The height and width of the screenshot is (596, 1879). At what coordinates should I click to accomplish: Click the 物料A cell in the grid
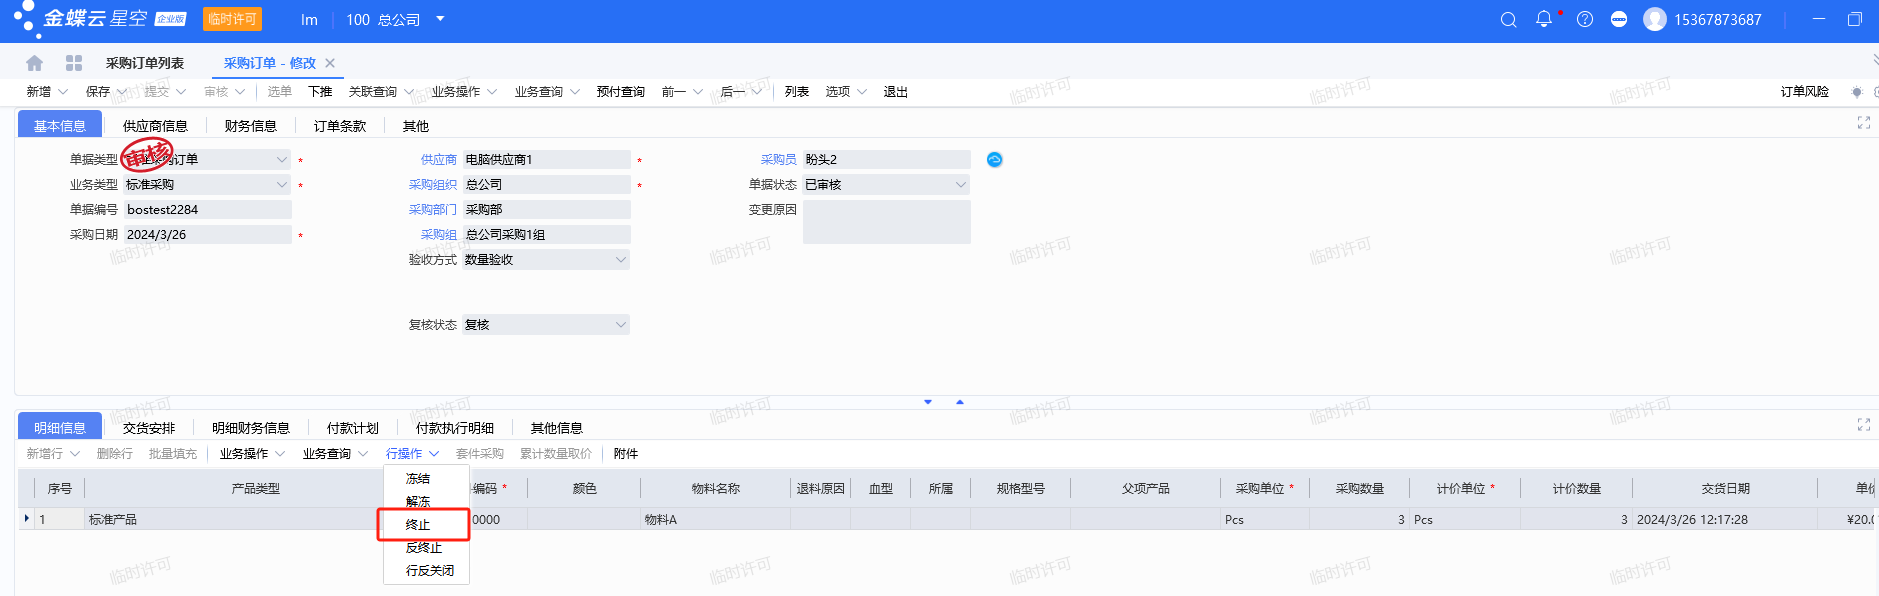click(715, 520)
